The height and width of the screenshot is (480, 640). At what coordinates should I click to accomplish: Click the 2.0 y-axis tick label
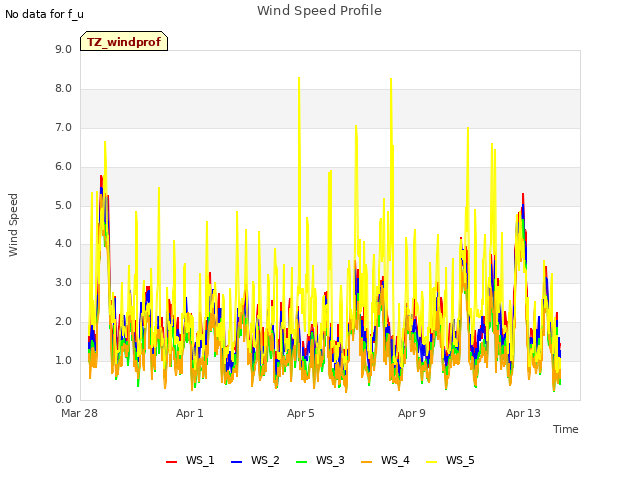[64, 322]
